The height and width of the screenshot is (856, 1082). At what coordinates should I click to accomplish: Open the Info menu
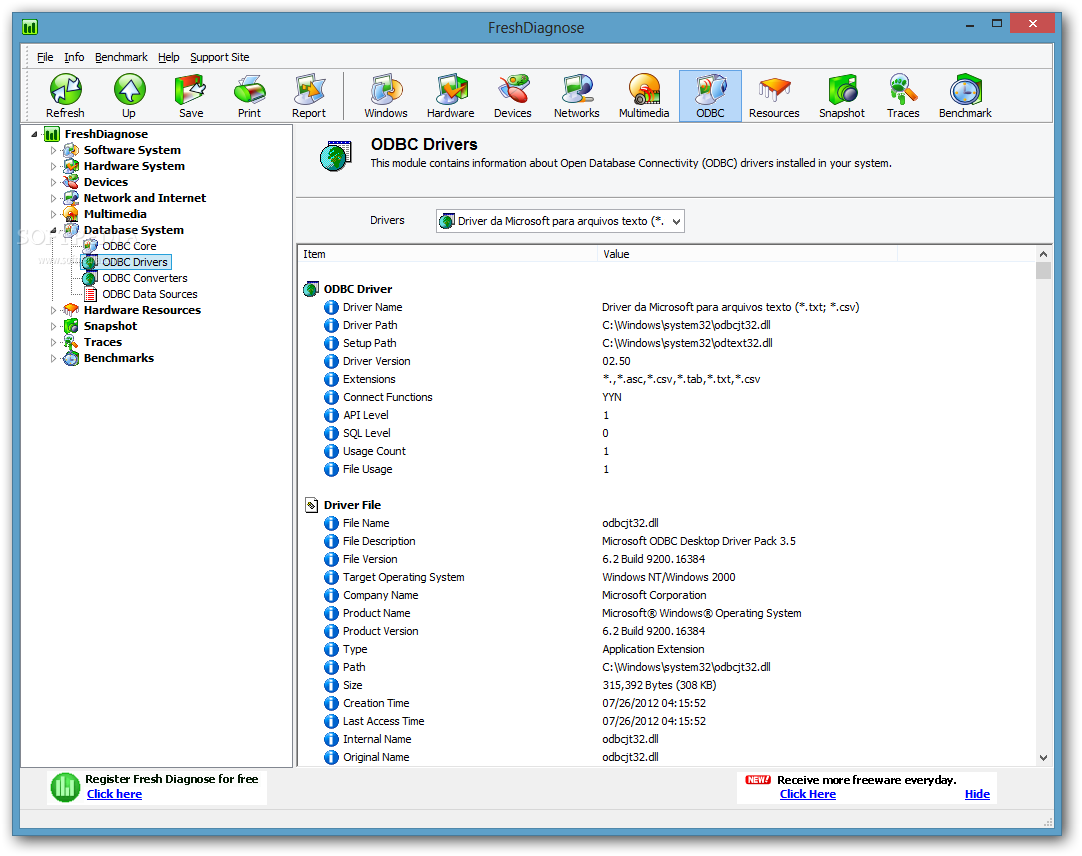tap(74, 57)
